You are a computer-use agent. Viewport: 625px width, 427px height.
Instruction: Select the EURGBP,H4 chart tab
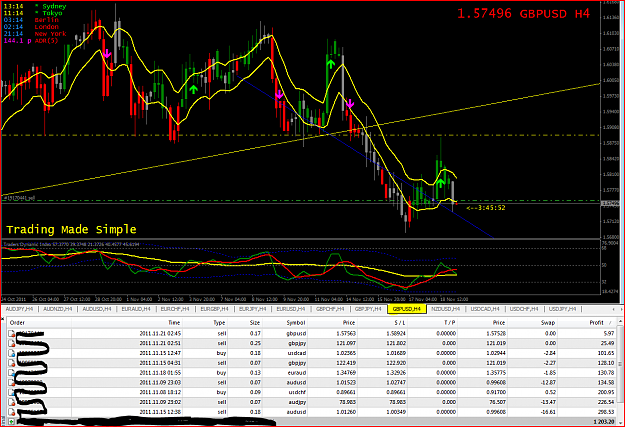[x=214, y=309]
